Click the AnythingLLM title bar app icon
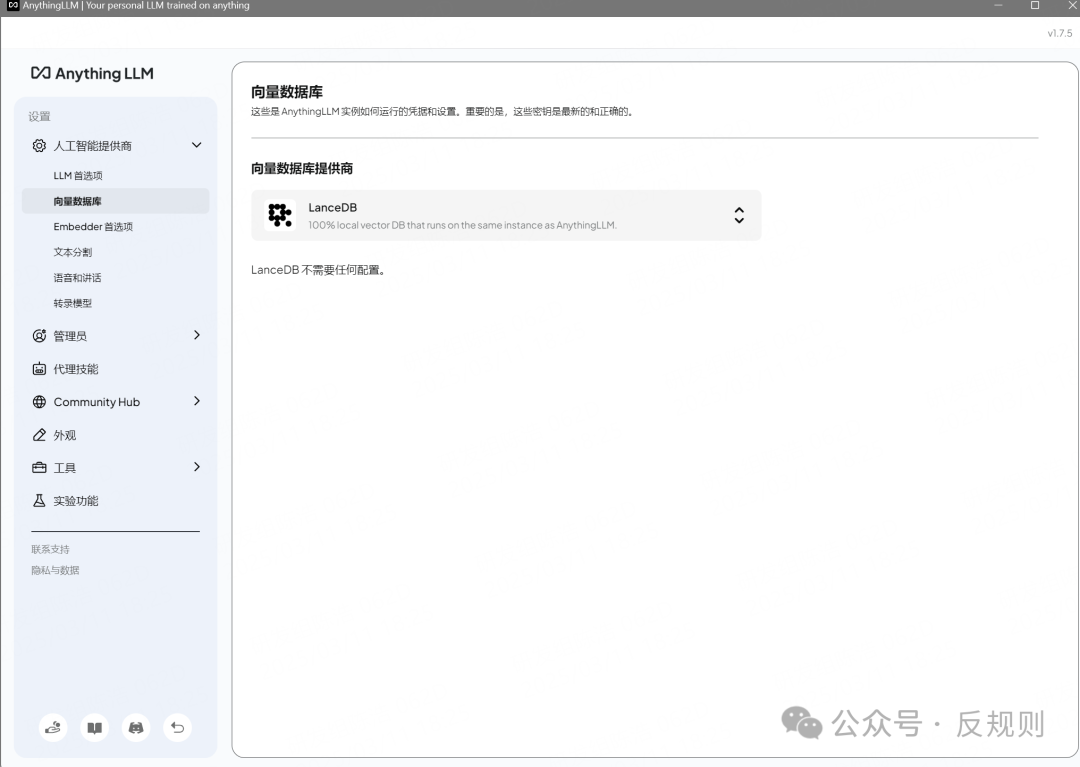This screenshot has height=767, width=1080. tap(13, 6)
